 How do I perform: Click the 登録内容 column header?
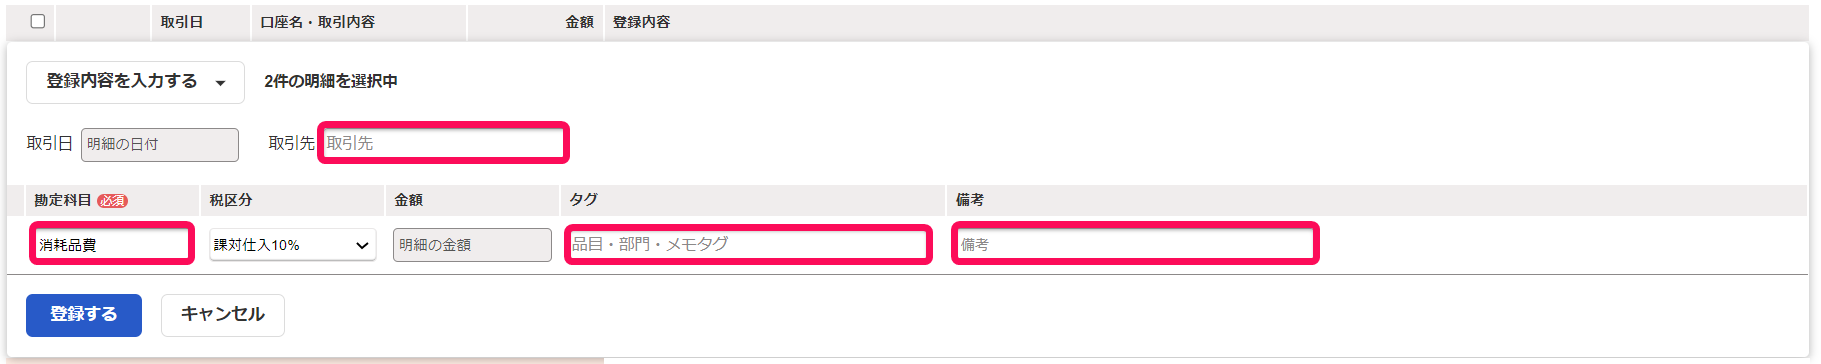pos(642,22)
